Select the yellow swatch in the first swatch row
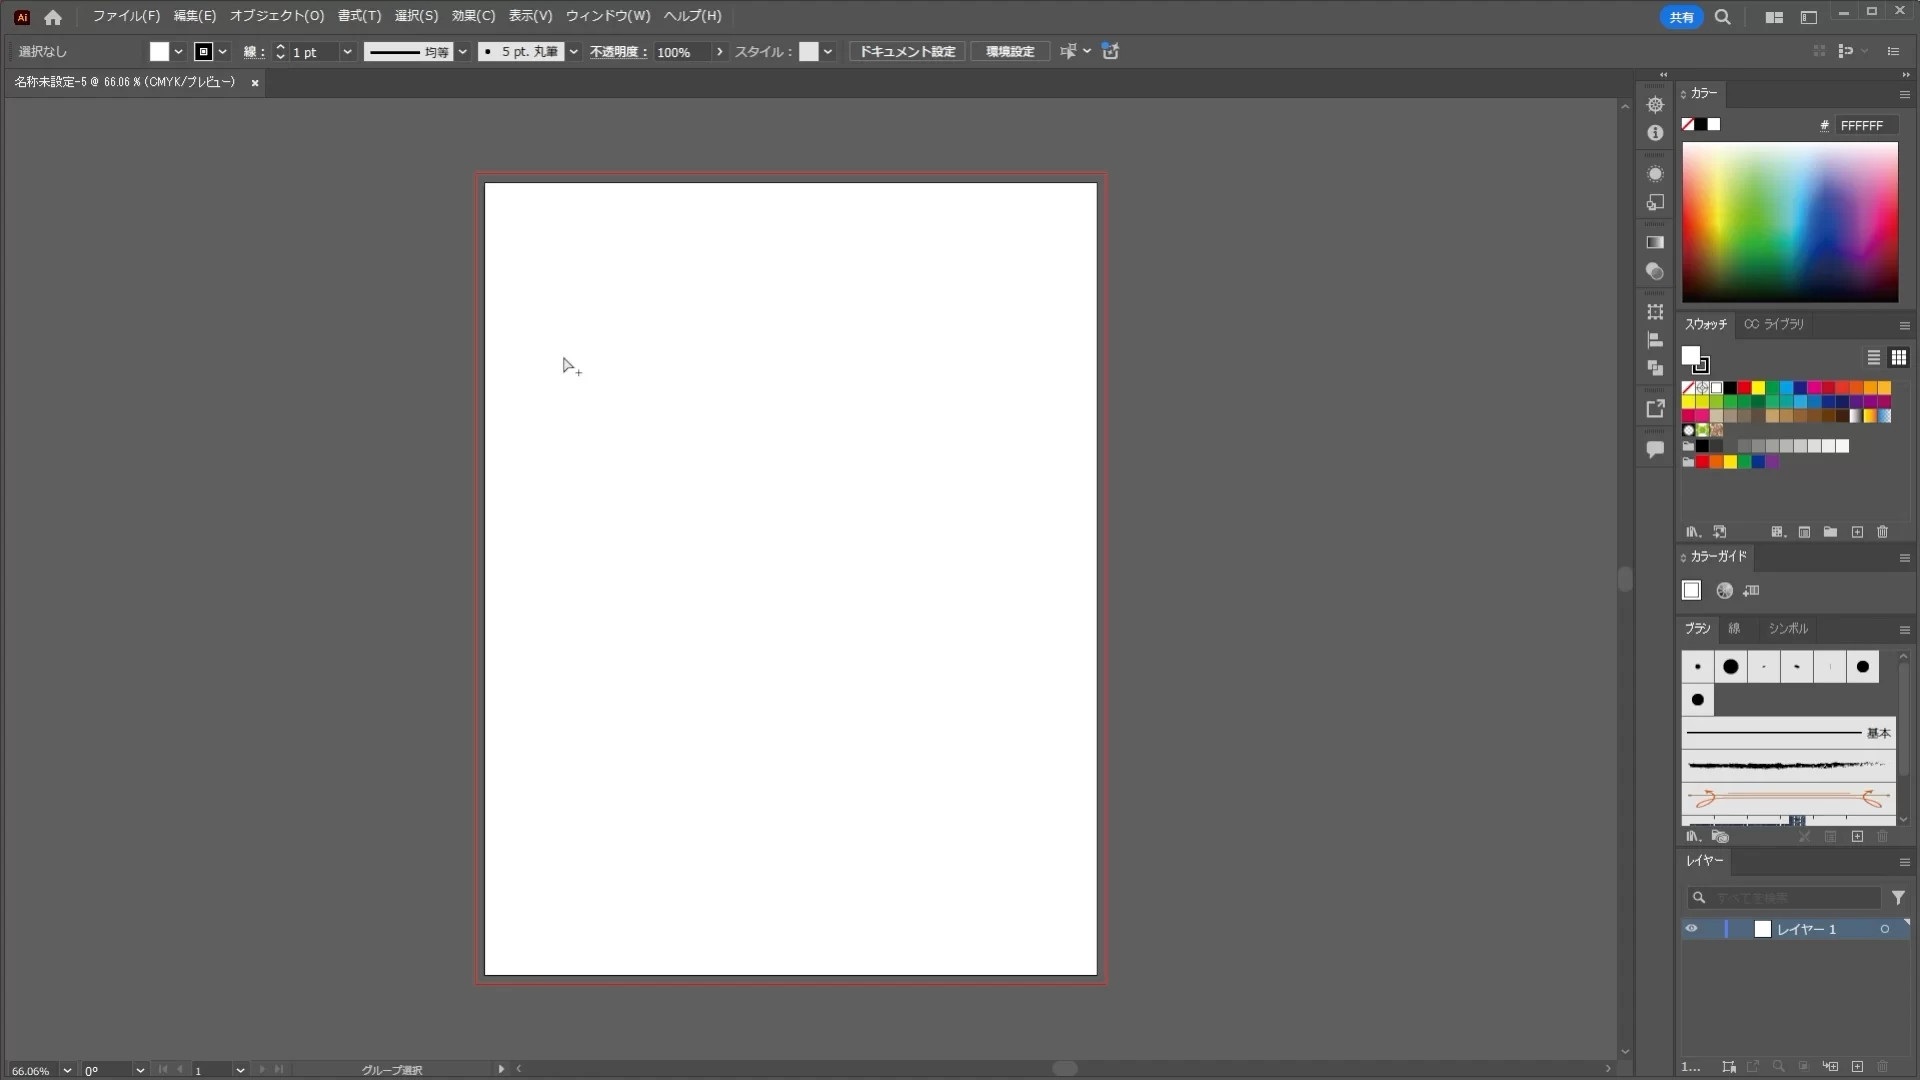1920x1080 pixels. coord(1758,388)
